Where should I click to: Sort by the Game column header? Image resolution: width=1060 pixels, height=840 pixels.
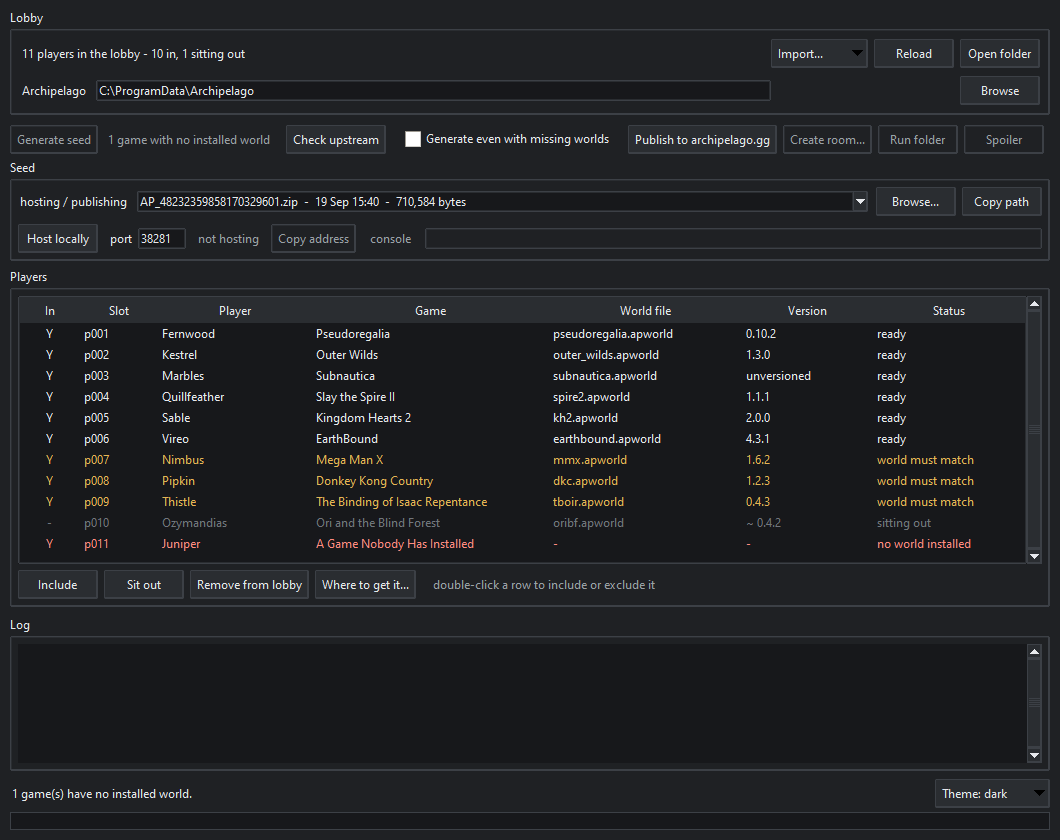(x=431, y=311)
